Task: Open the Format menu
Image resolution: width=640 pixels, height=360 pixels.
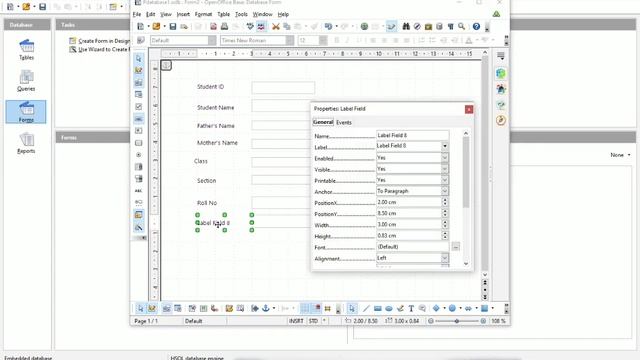Action: click(x=203, y=14)
